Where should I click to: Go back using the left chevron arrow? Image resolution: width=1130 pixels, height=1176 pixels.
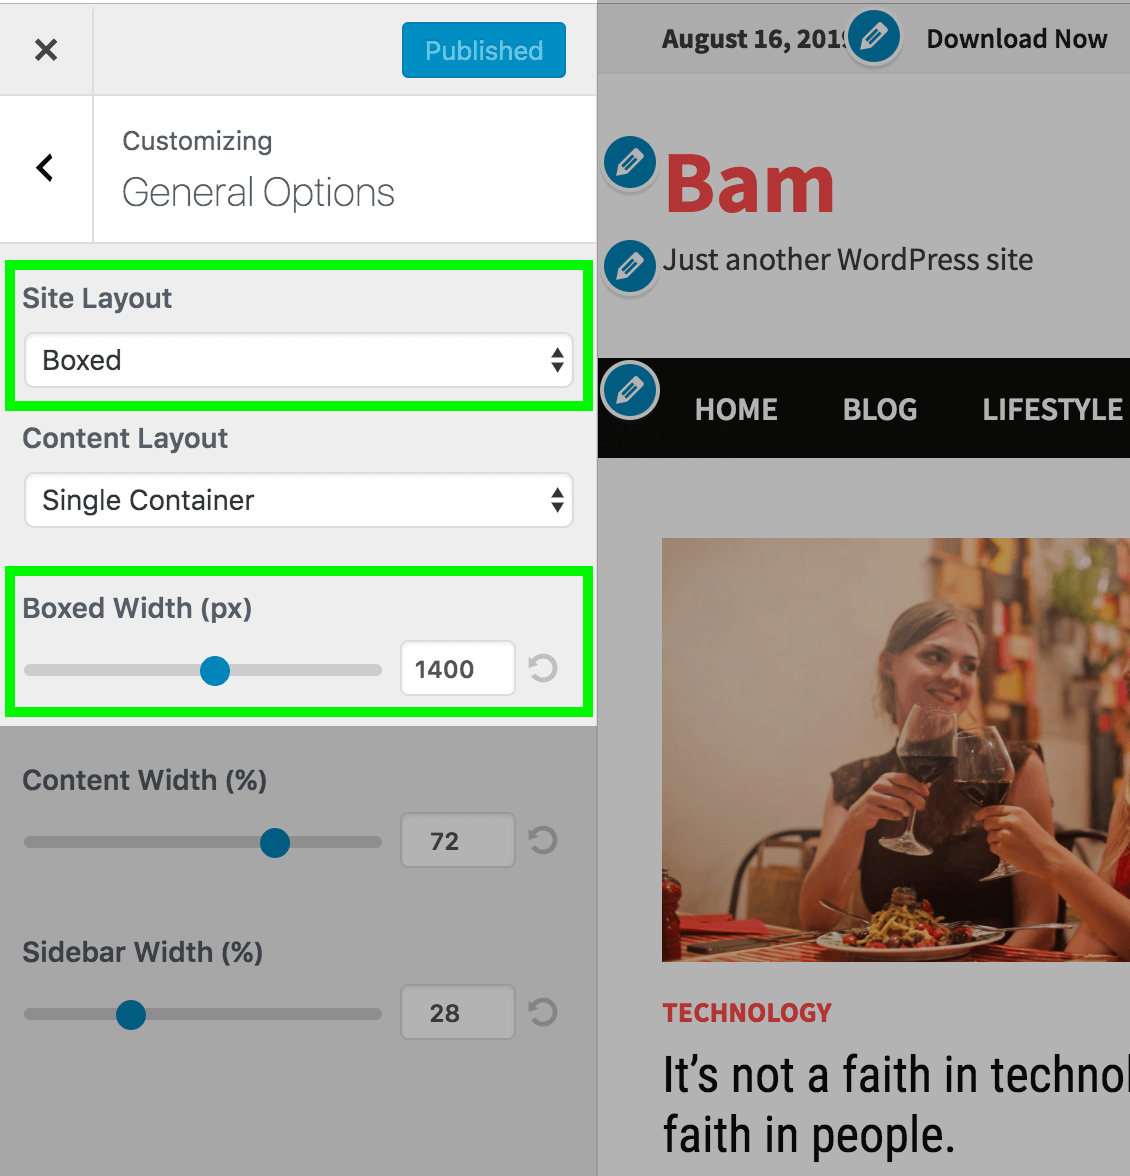coord(45,167)
